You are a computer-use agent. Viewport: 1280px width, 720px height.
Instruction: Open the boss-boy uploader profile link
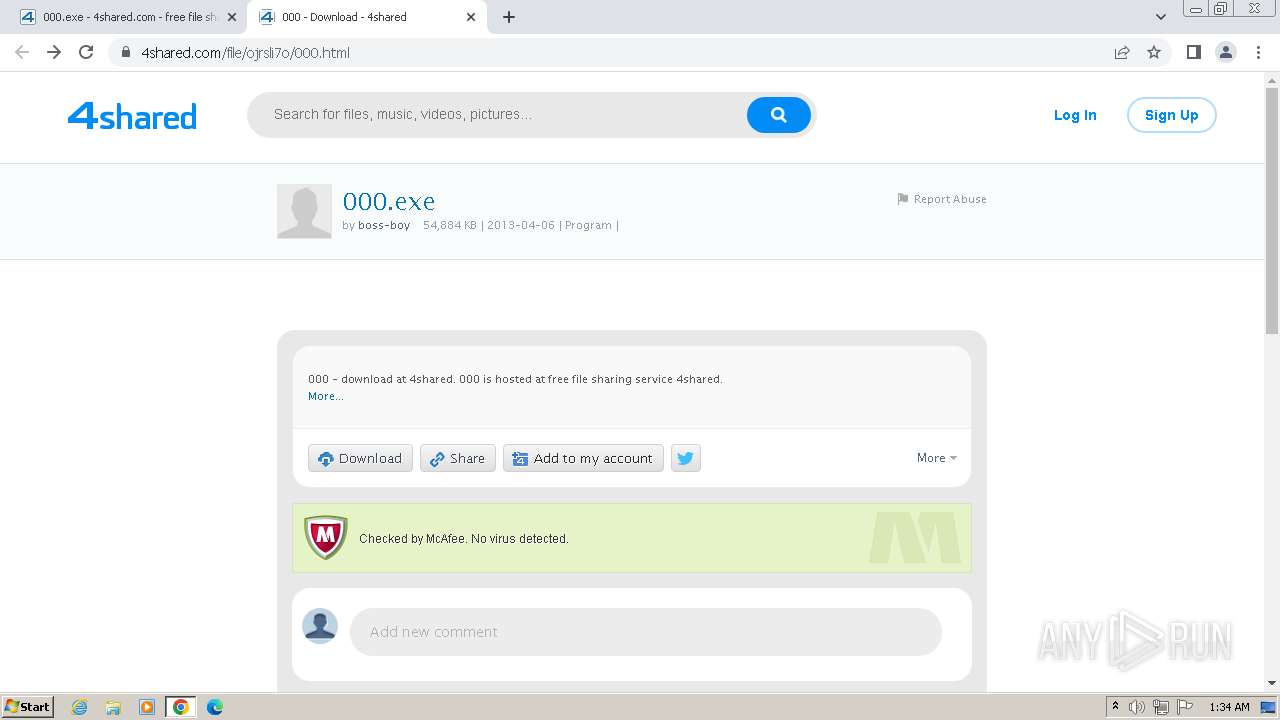(x=384, y=225)
